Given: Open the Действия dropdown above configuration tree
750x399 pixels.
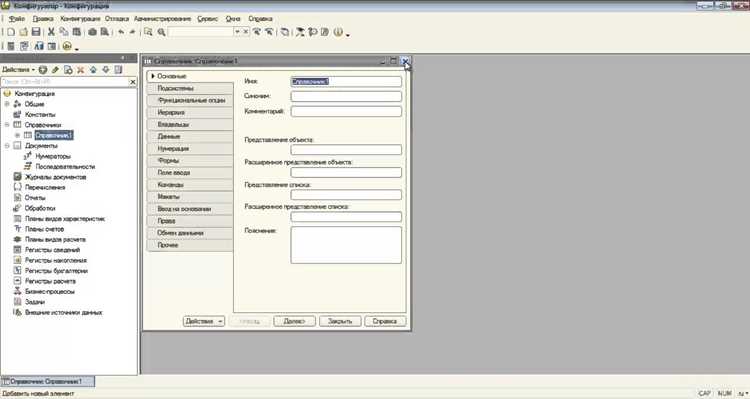Looking at the screenshot, I should (18, 70).
